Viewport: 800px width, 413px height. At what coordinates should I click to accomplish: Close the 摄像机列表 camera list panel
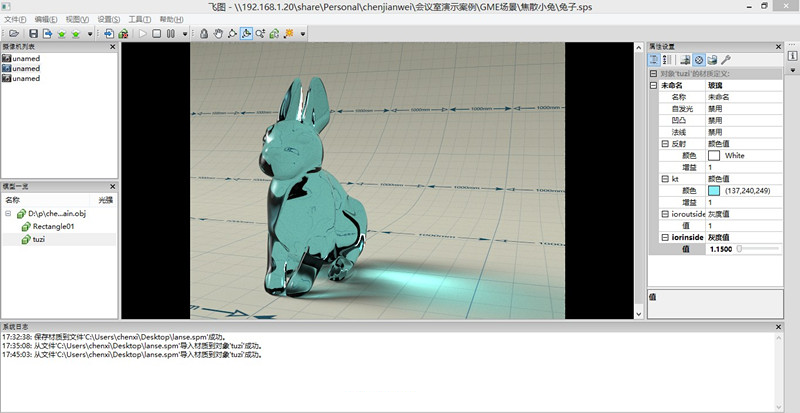[113, 46]
